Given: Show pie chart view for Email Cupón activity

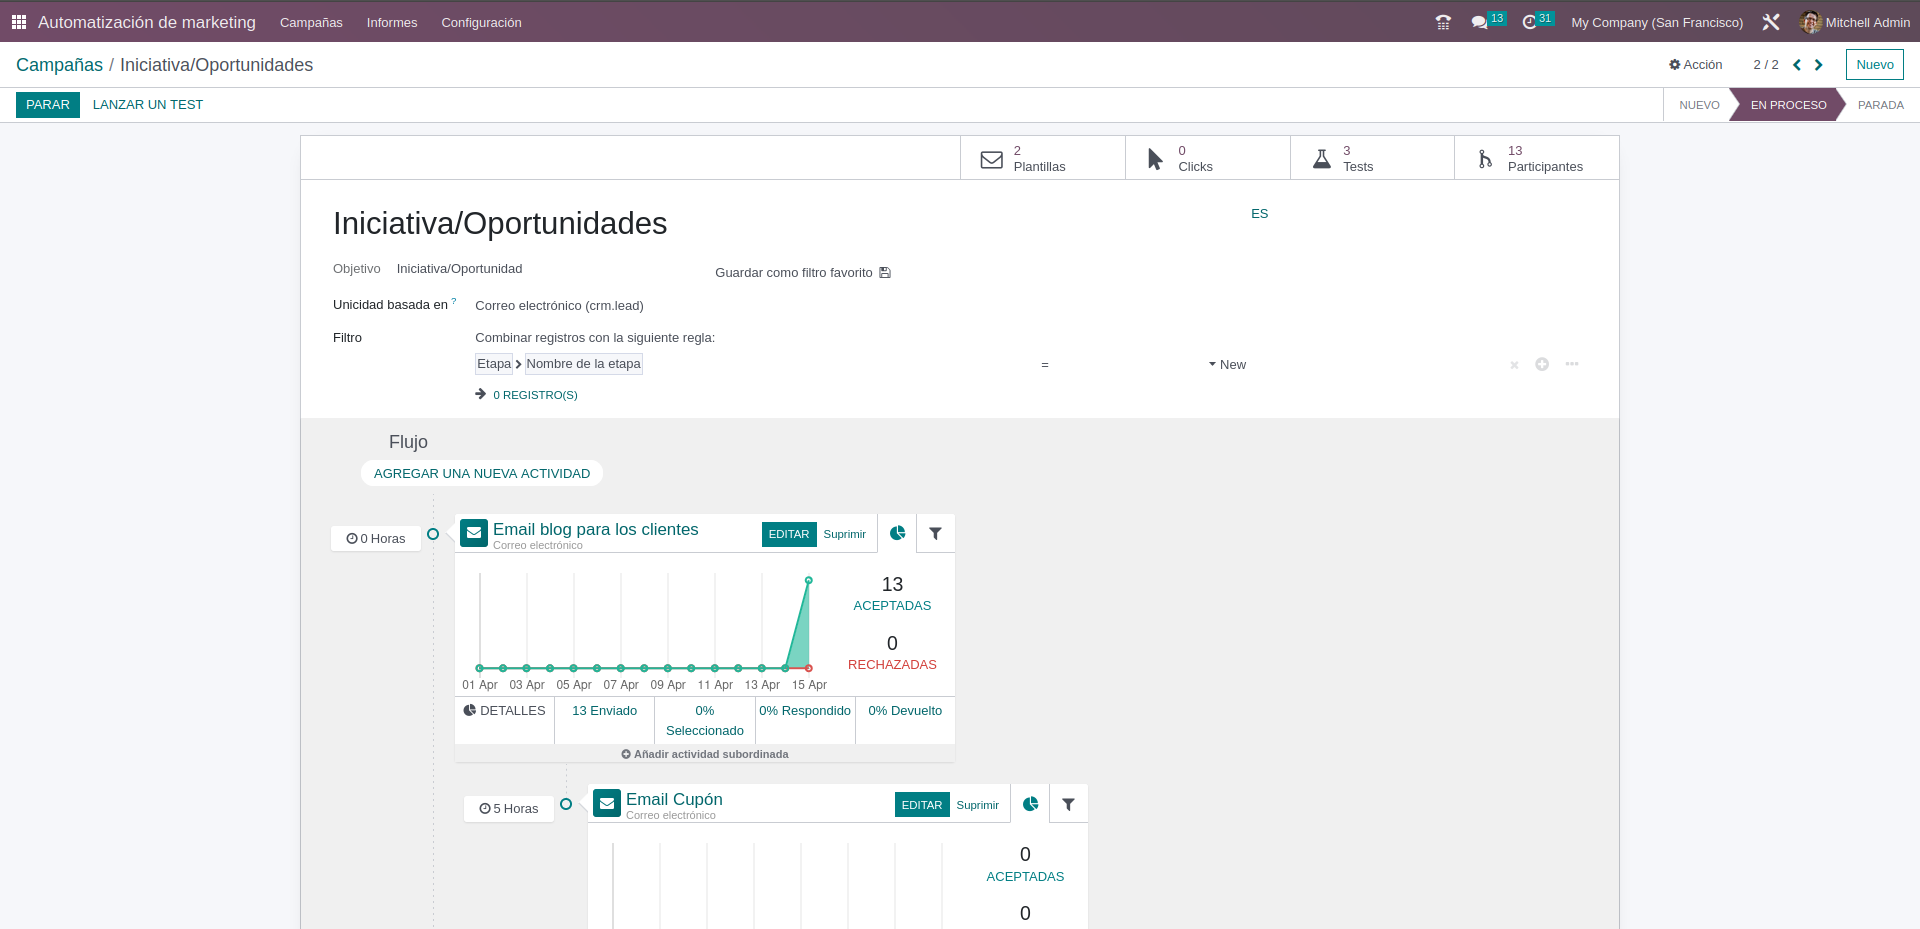Looking at the screenshot, I should (1031, 804).
